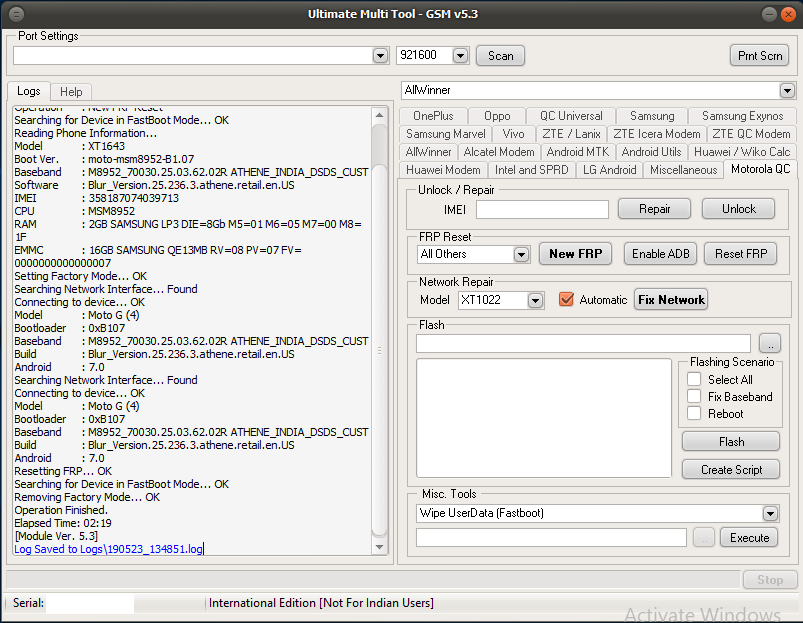The image size is (803, 623).
Task: Click the Stop button
Action: pyautogui.click(x=770, y=580)
